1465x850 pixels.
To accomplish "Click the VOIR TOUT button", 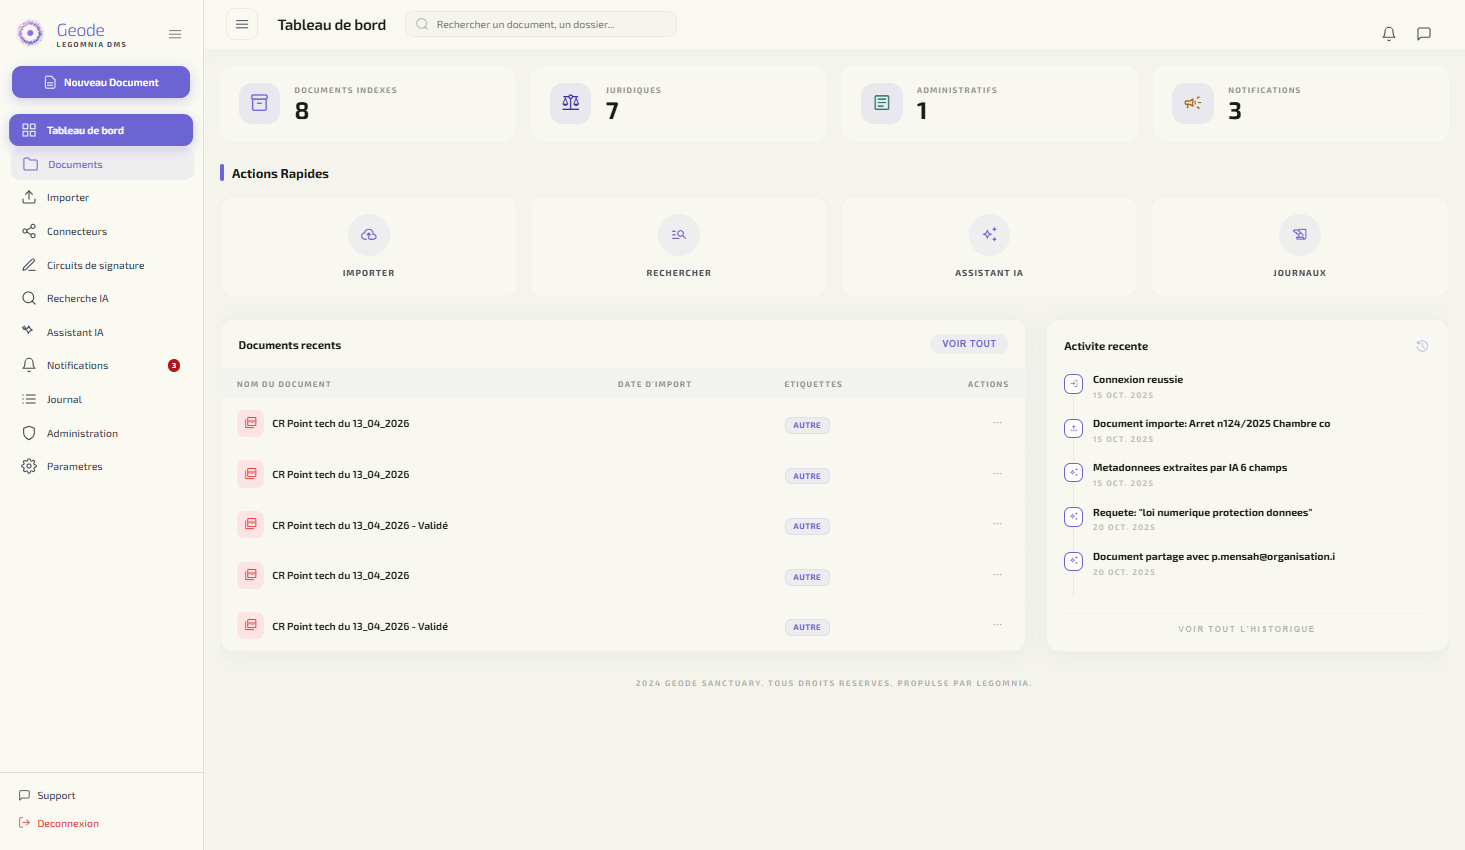I will (969, 344).
